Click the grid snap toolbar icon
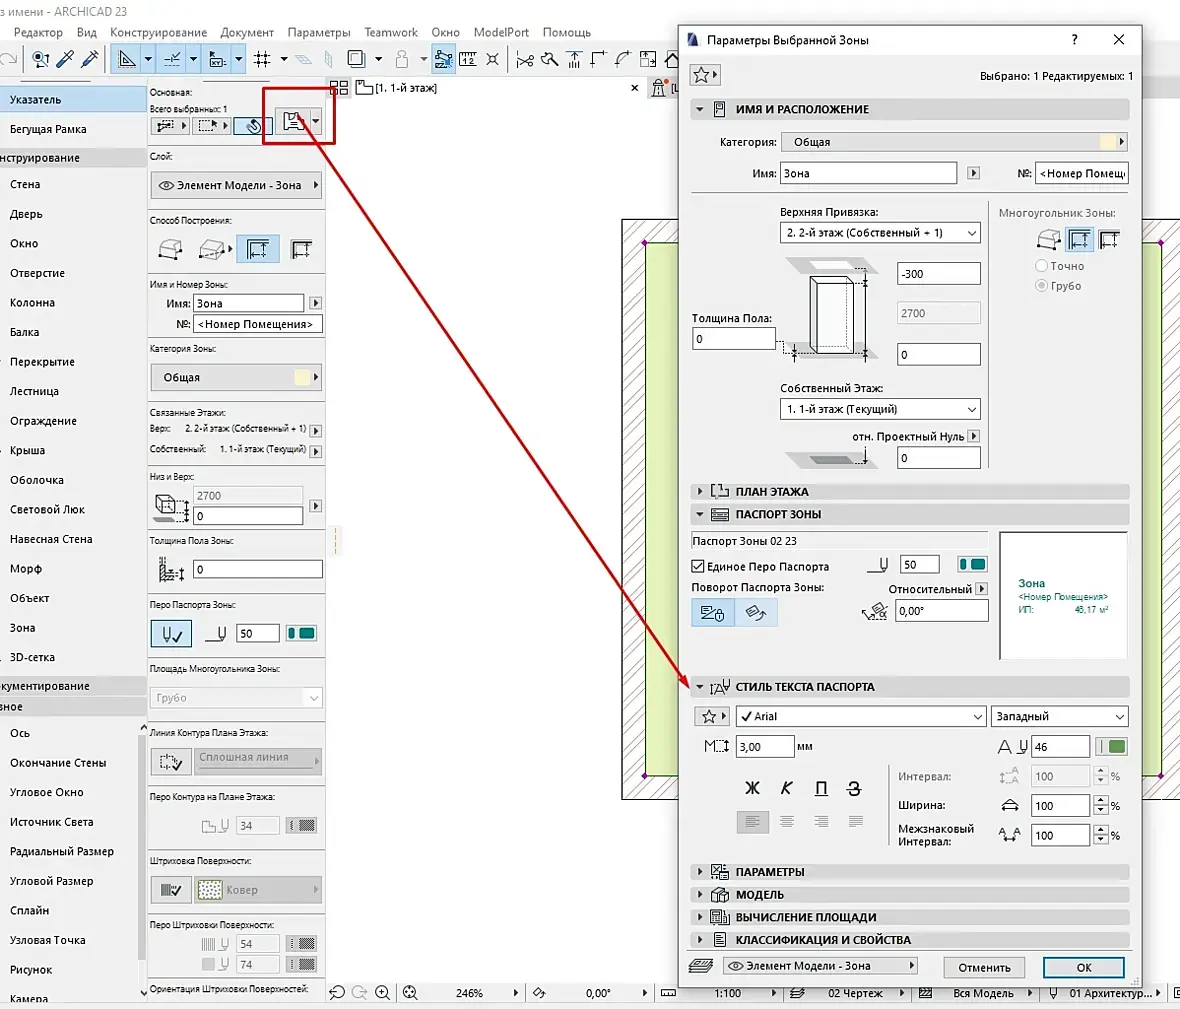Screen dimensions: 1180x1009 point(262,59)
